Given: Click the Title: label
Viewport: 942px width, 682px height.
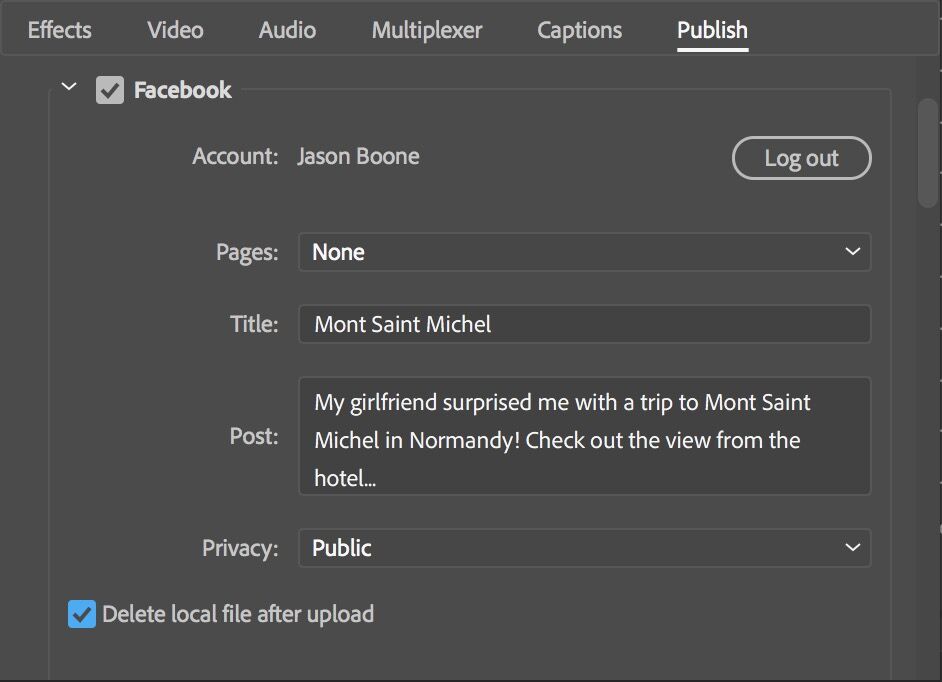Looking at the screenshot, I should click(x=255, y=324).
